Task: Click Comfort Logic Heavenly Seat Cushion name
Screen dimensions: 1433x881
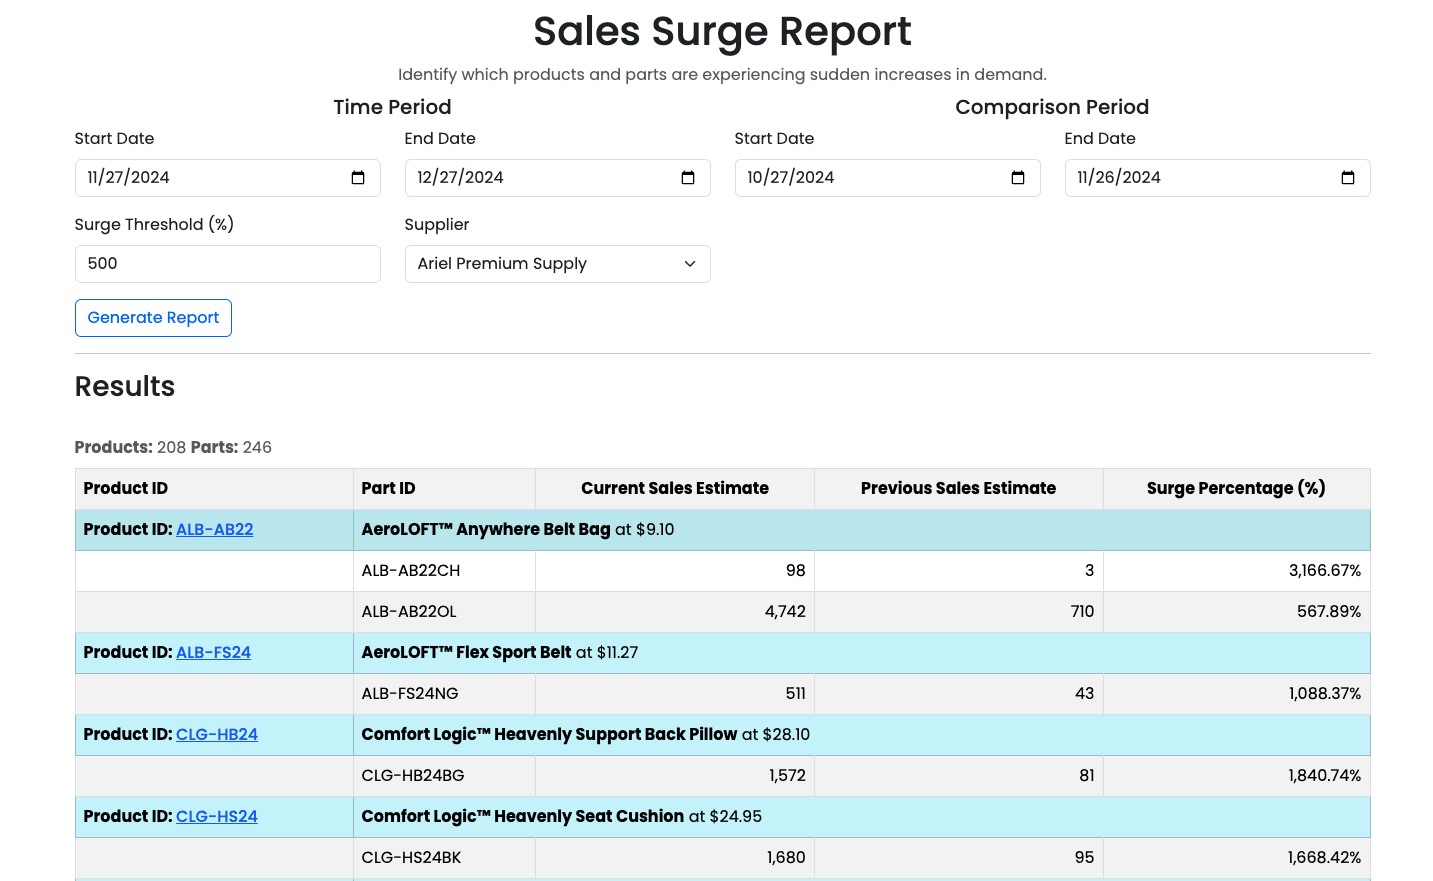Action: pos(523,817)
